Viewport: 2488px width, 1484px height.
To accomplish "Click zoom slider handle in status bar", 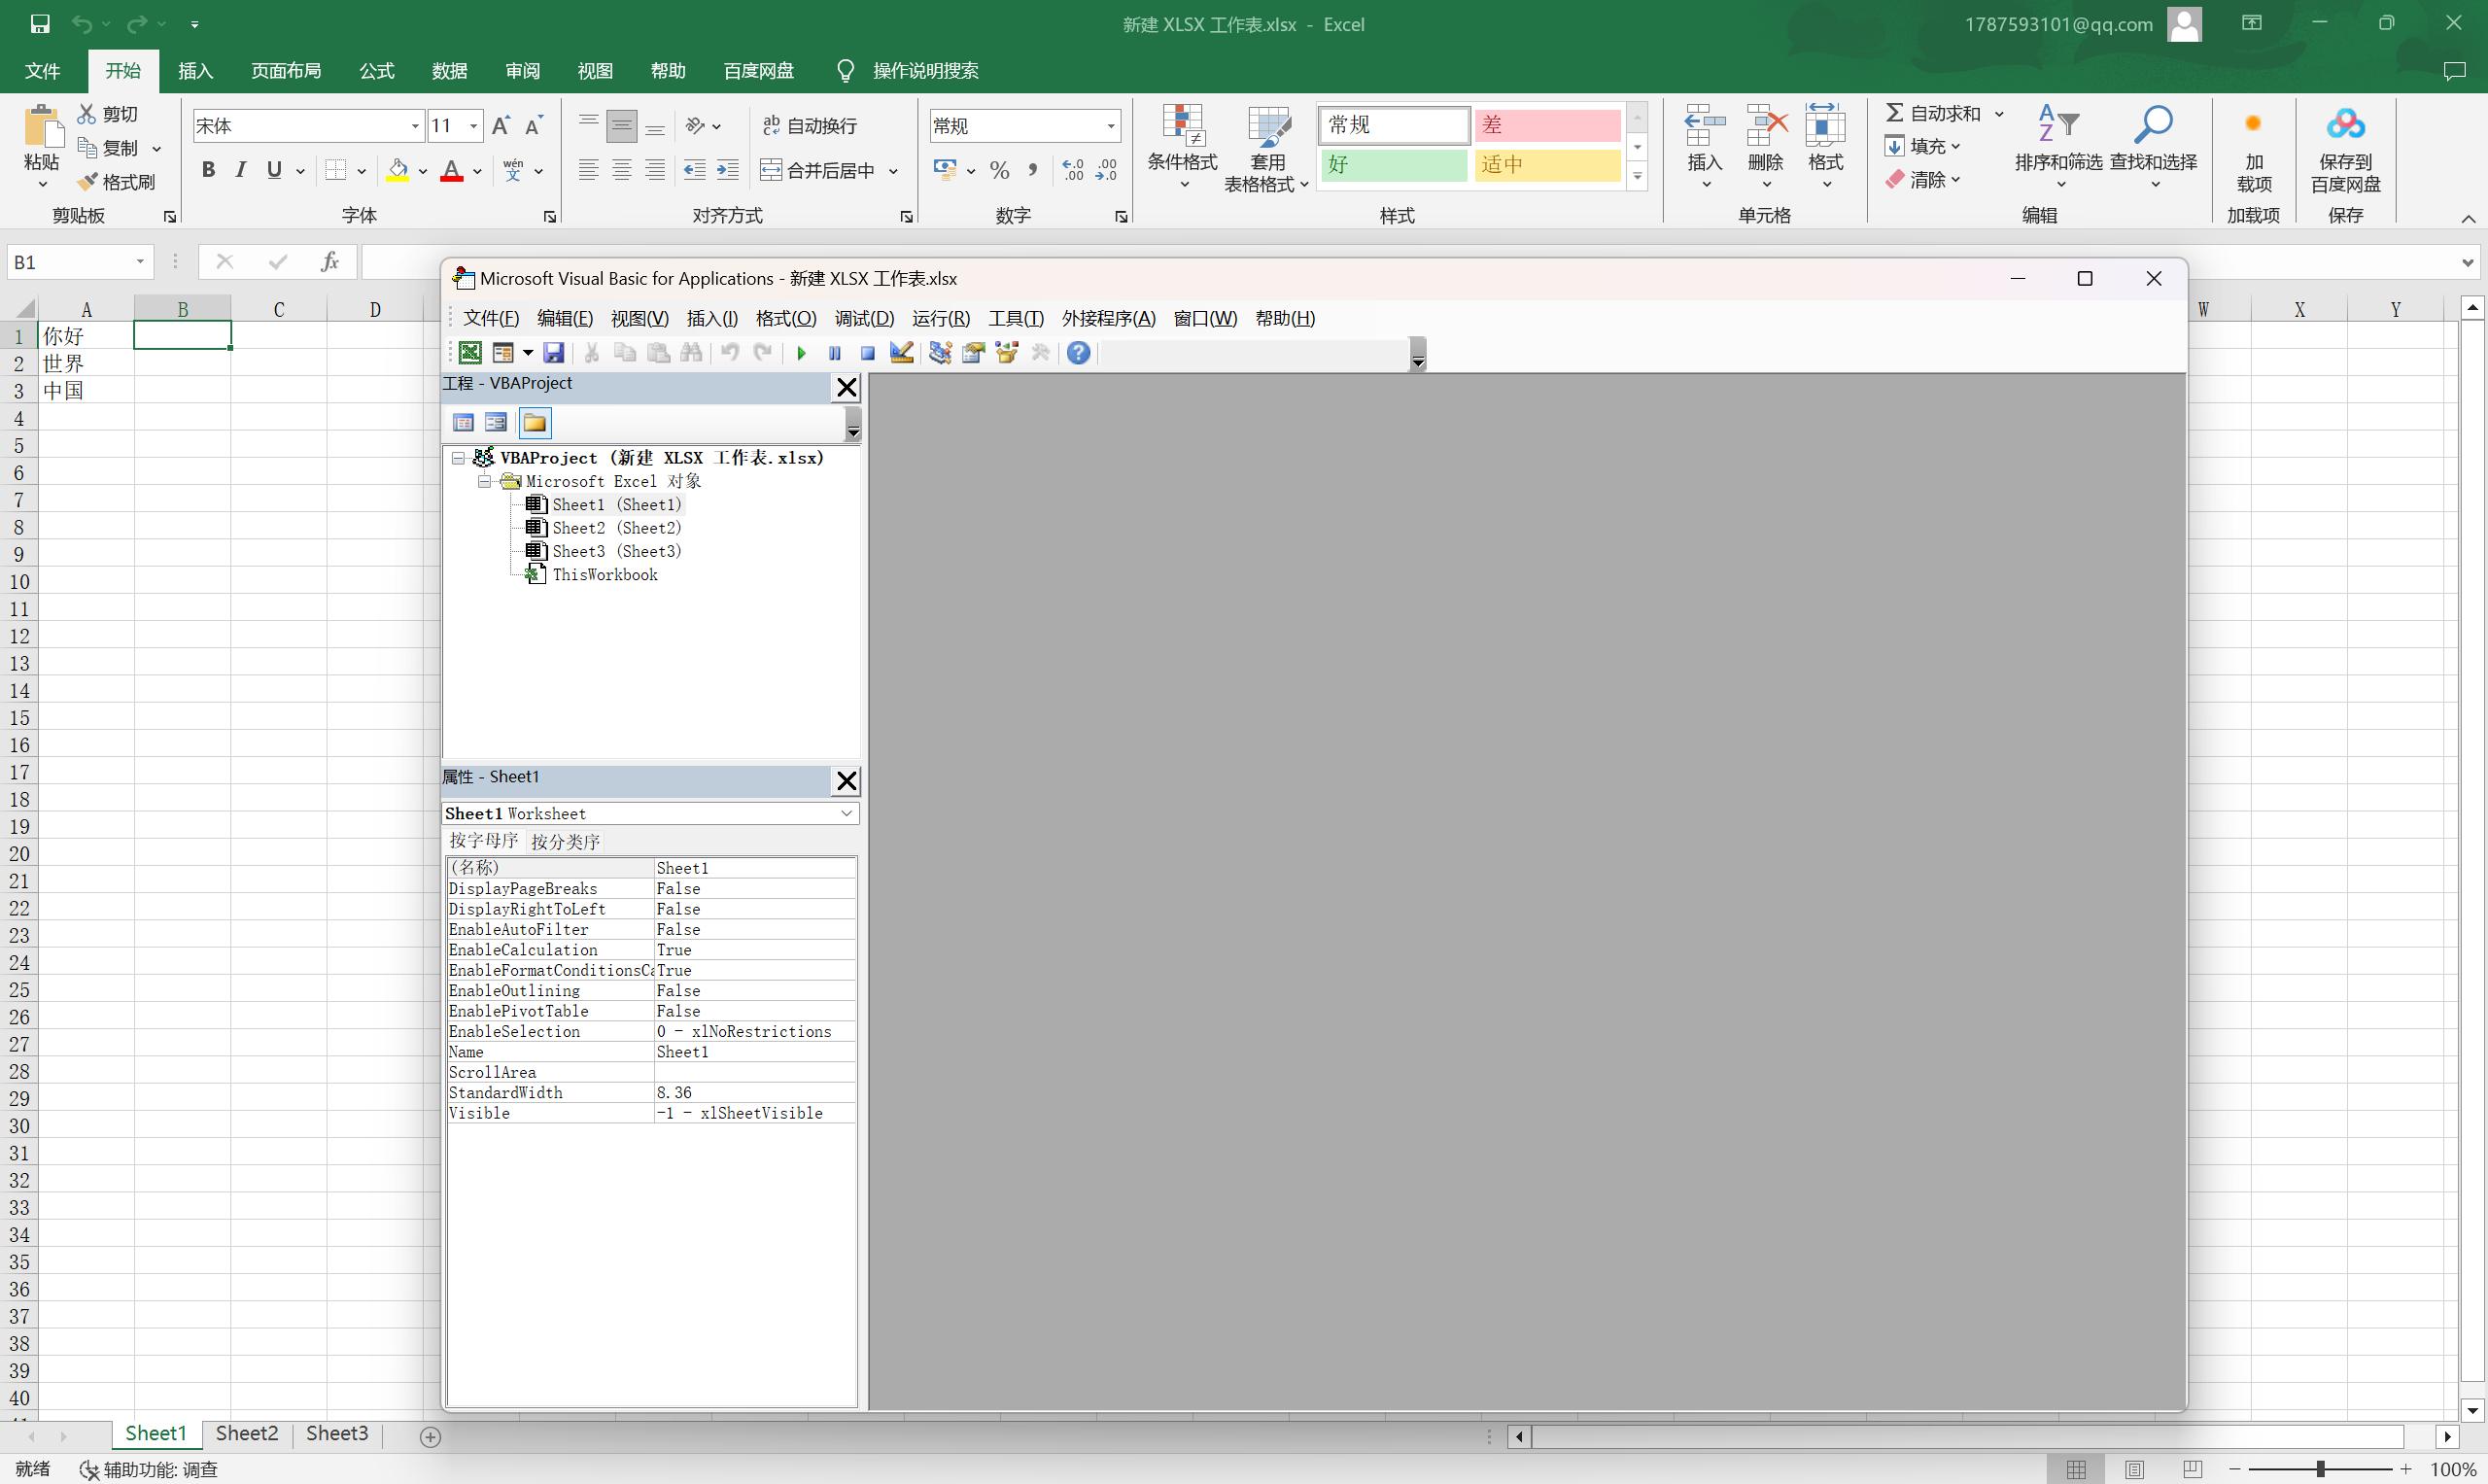I will (2320, 1469).
